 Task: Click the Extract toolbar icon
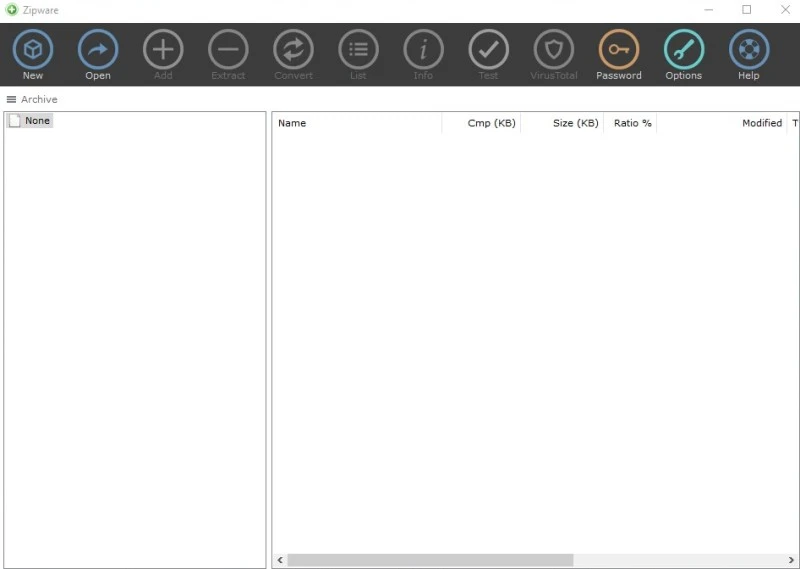coord(228,50)
